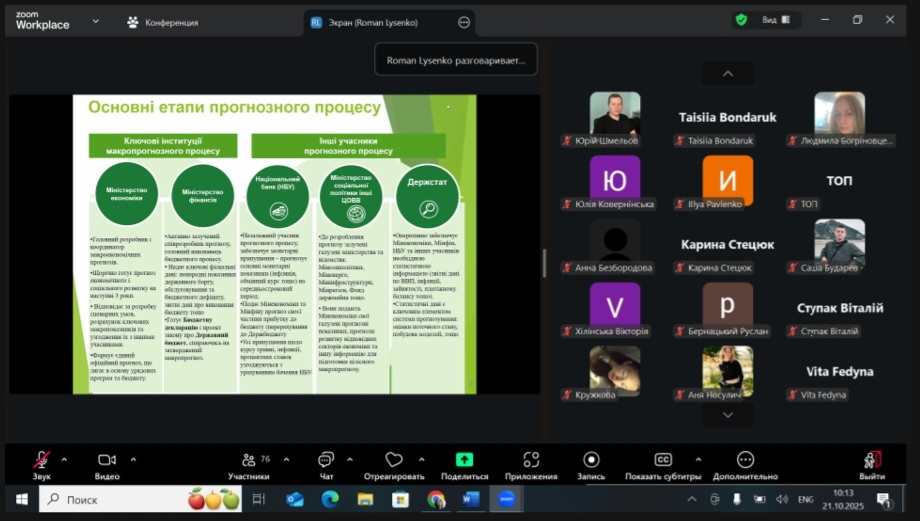Click the green encryption shield icon
The image size is (920, 521).
741,19
